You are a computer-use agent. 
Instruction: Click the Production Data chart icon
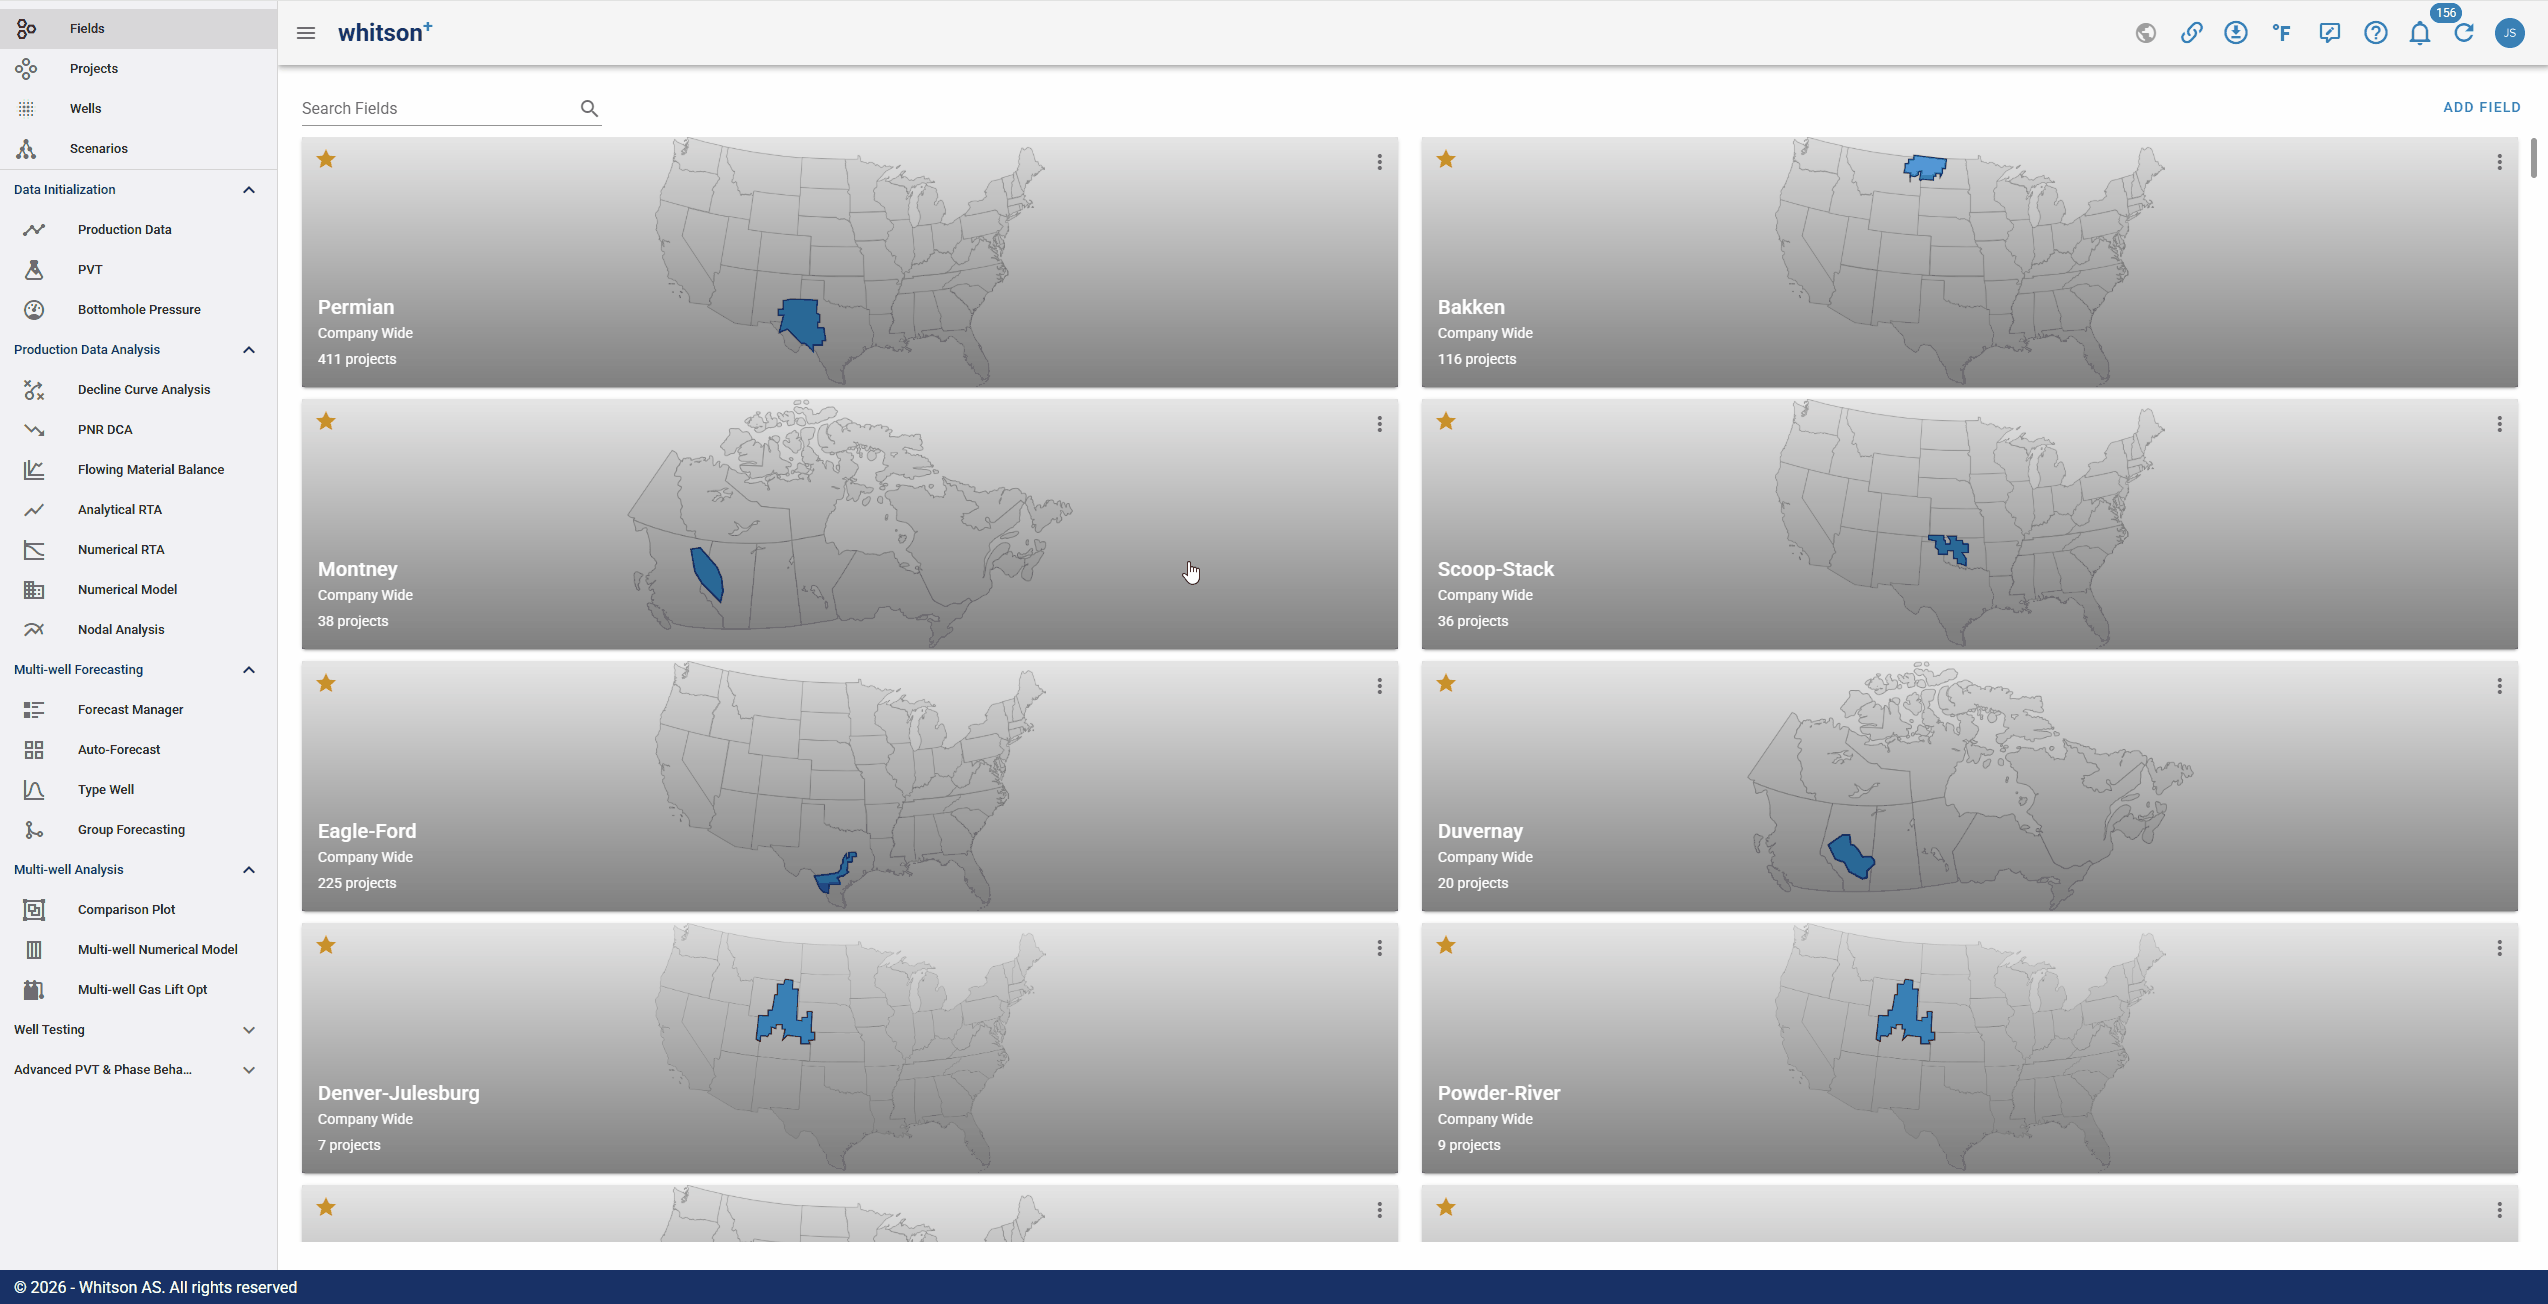[x=34, y=229]
